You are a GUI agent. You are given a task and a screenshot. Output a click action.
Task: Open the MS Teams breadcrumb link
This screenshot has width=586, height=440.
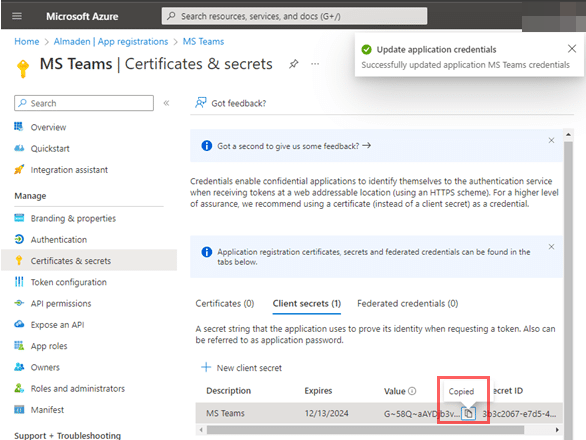click(x=203, y=41)
